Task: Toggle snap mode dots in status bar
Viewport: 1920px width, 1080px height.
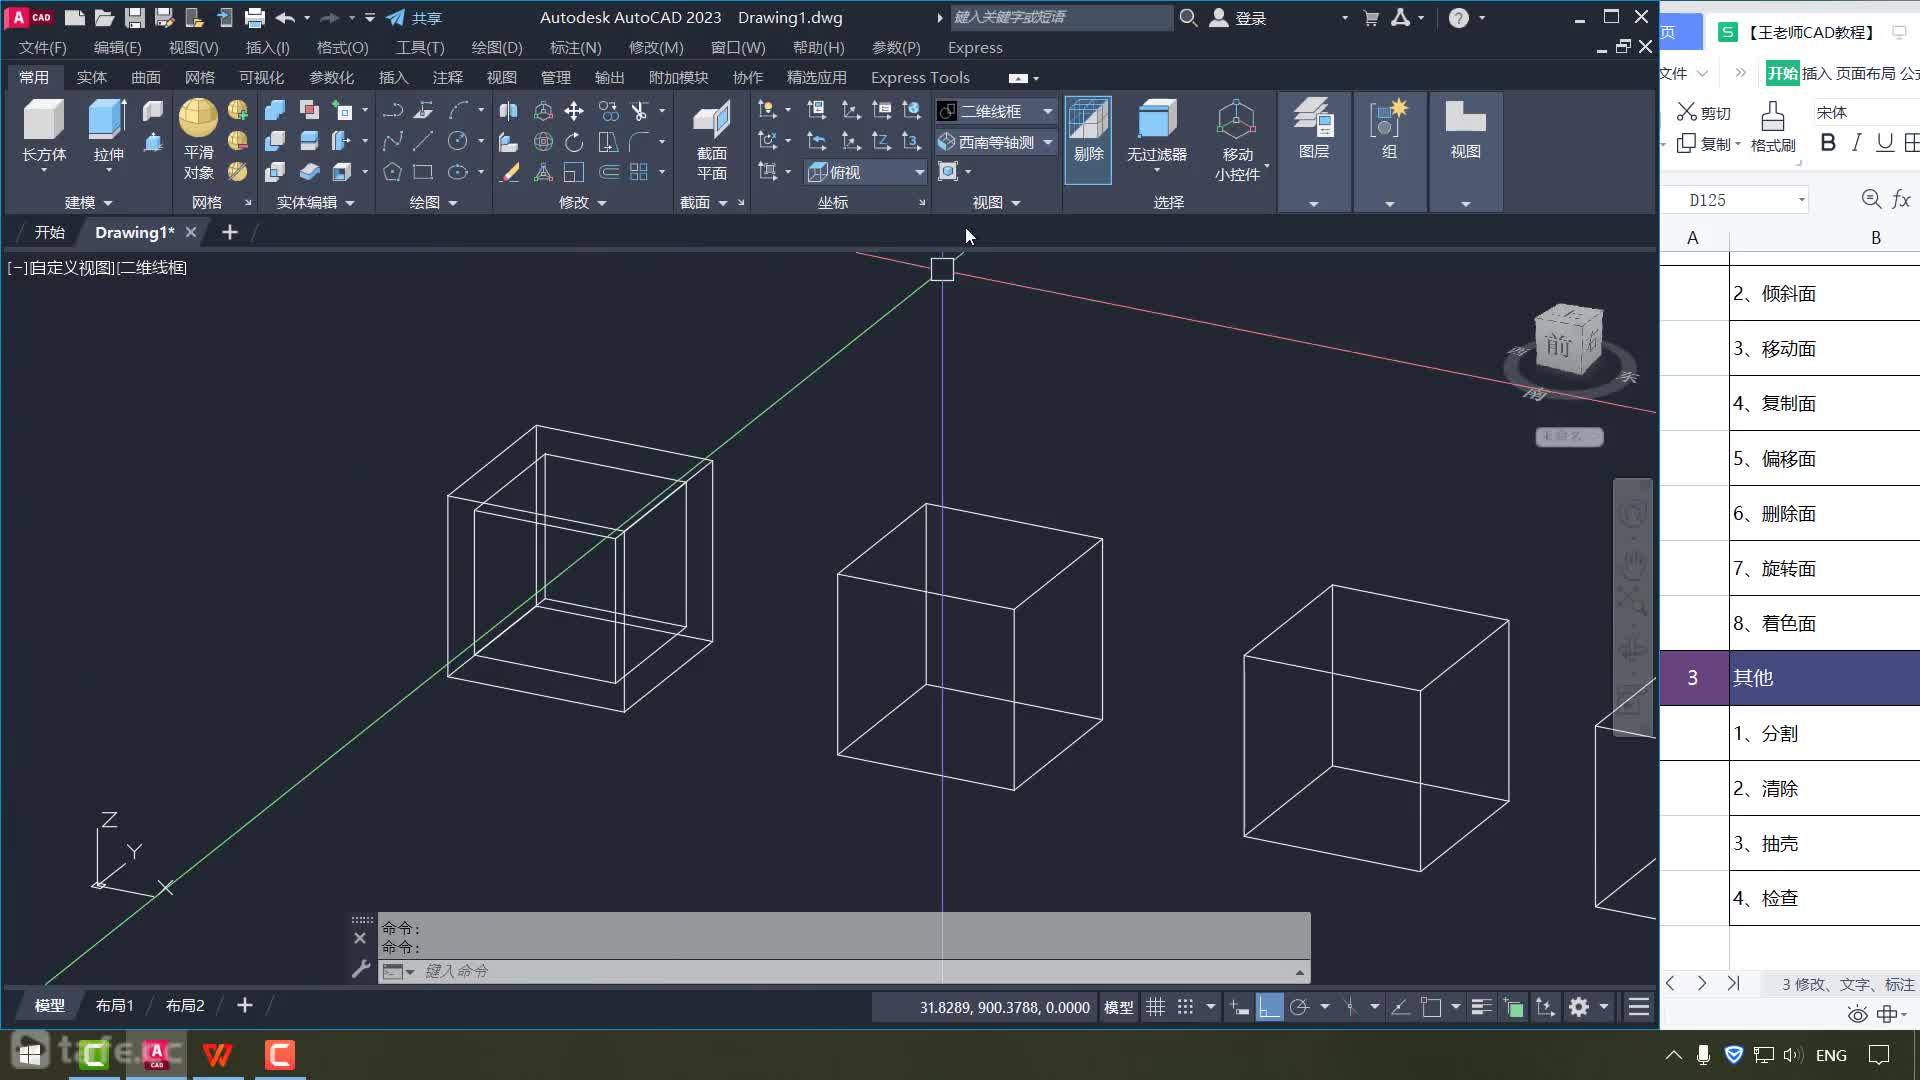Action: 1185,1007
